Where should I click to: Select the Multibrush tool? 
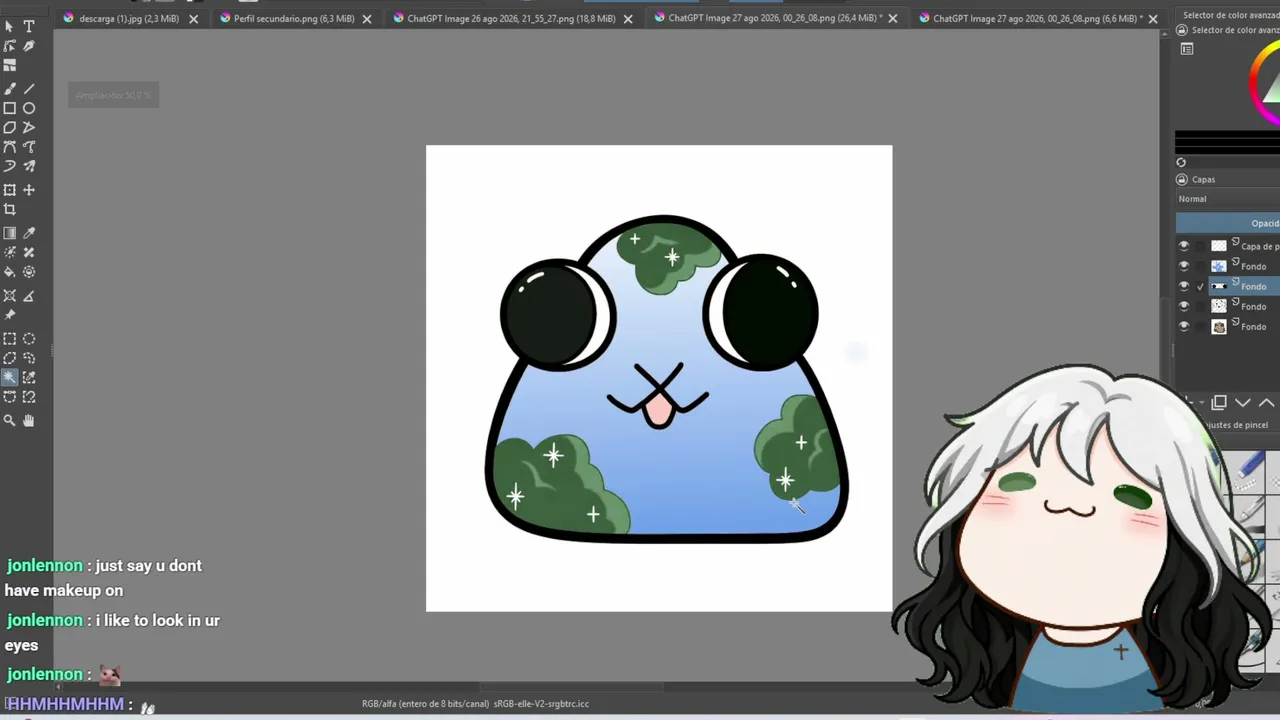[29, 166]
